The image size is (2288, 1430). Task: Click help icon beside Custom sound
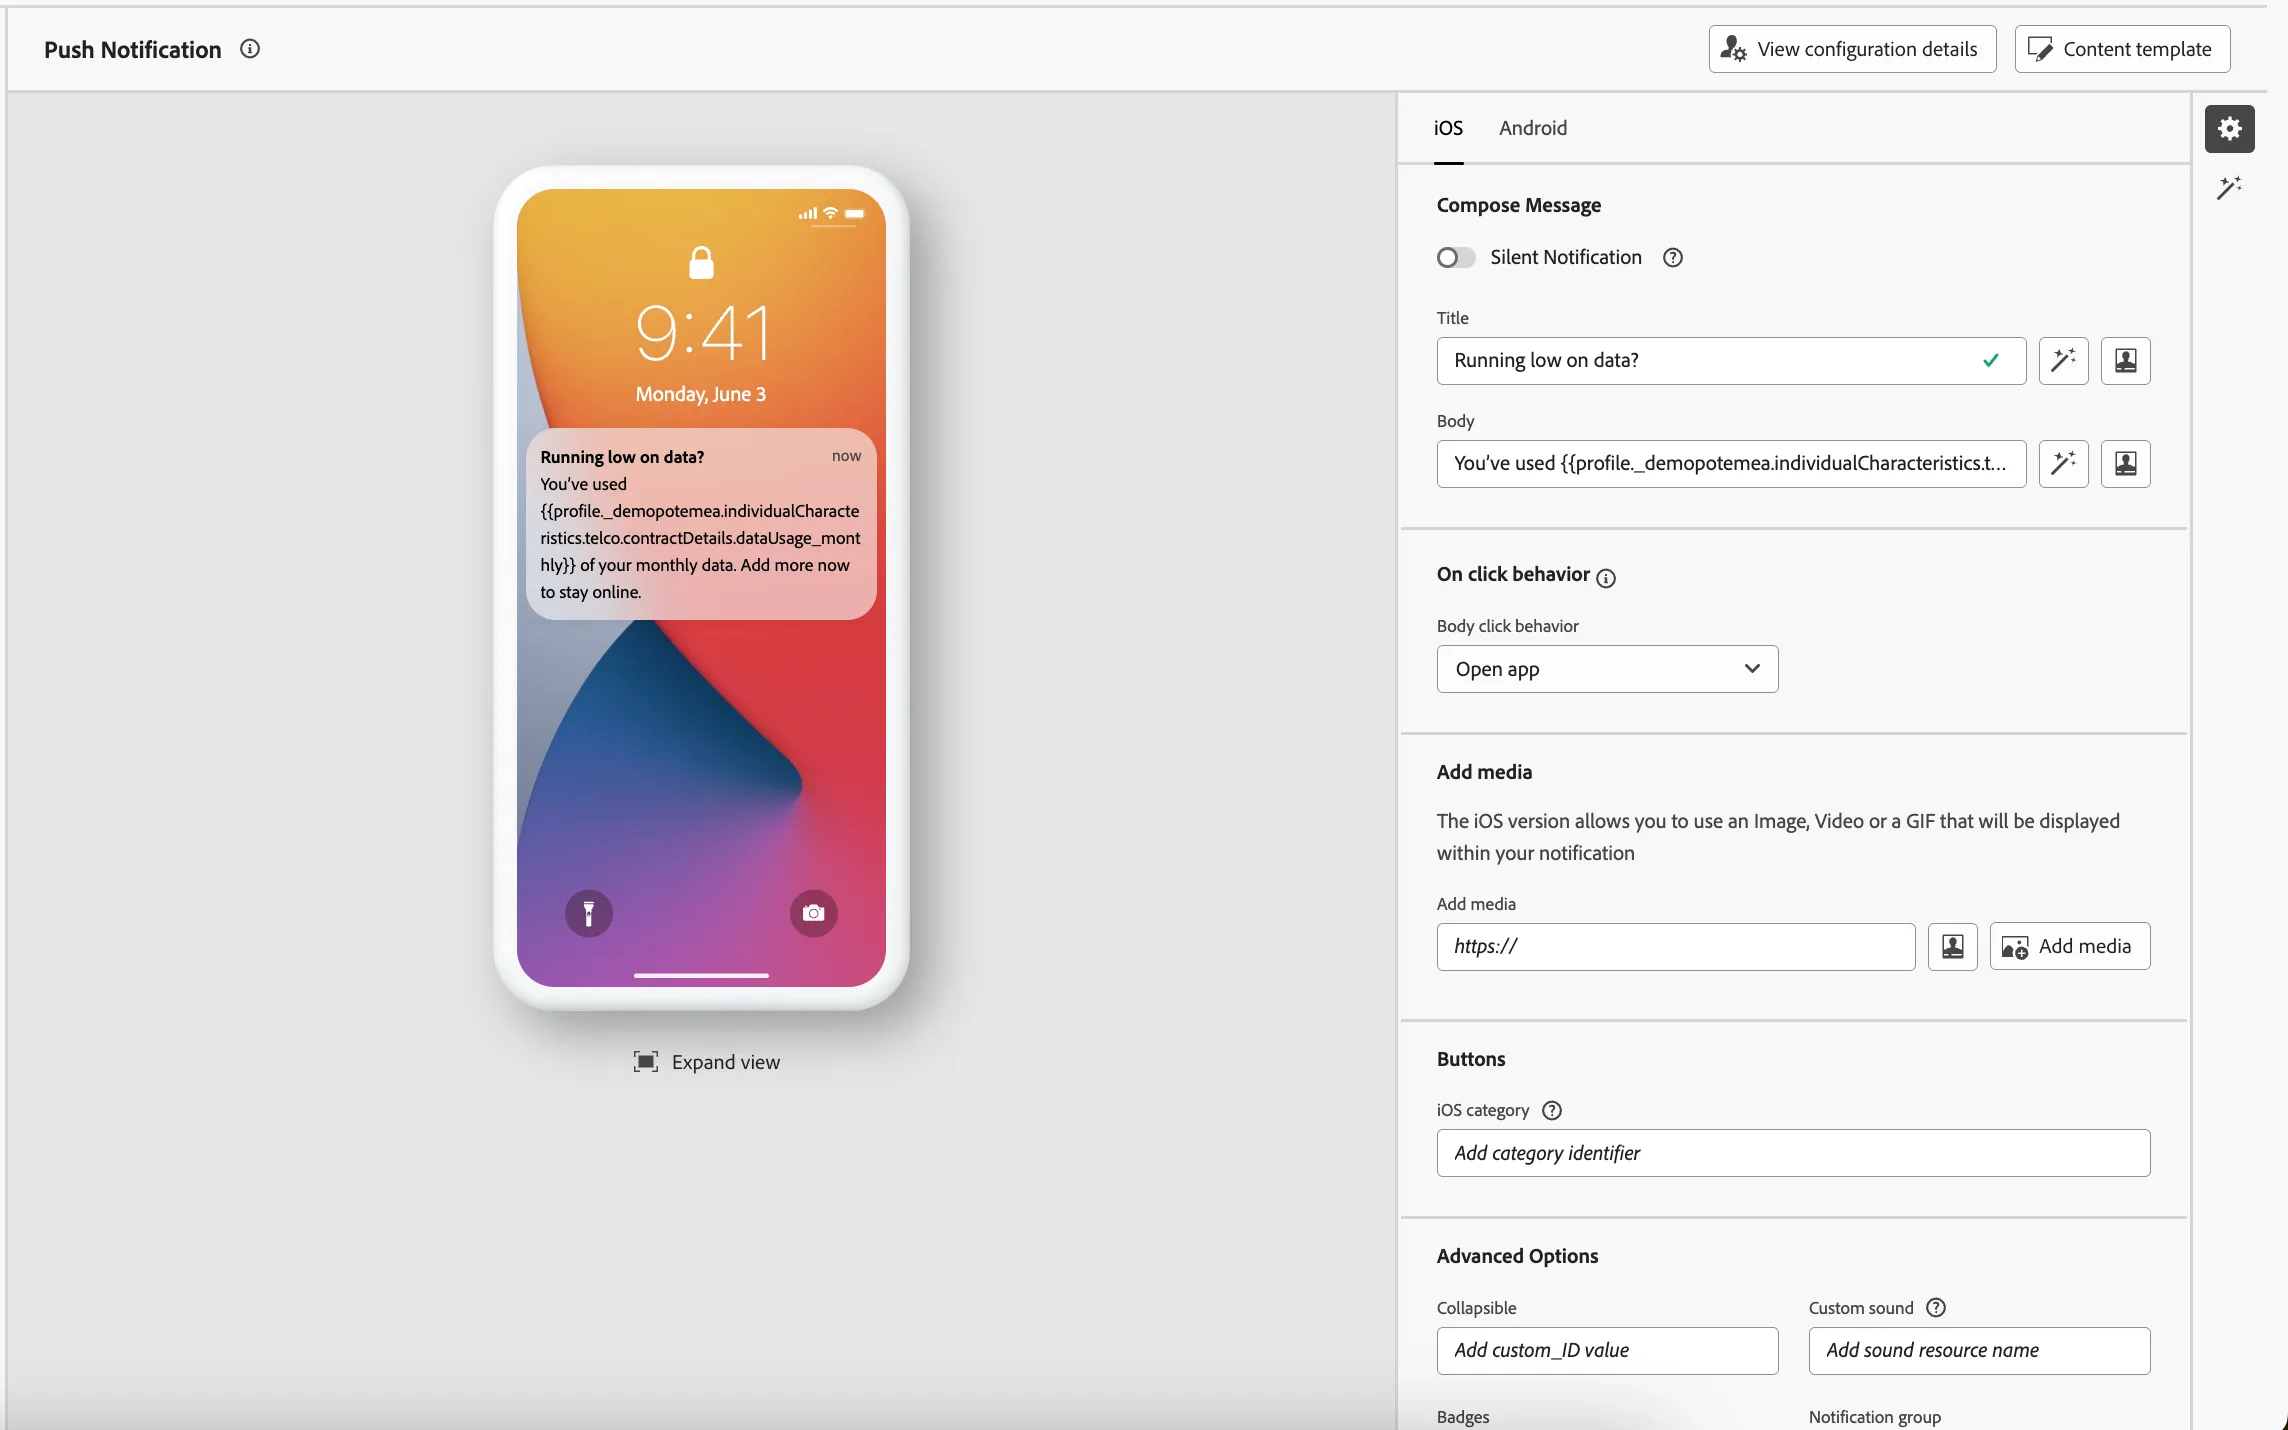click(x=1936, y=1308)
